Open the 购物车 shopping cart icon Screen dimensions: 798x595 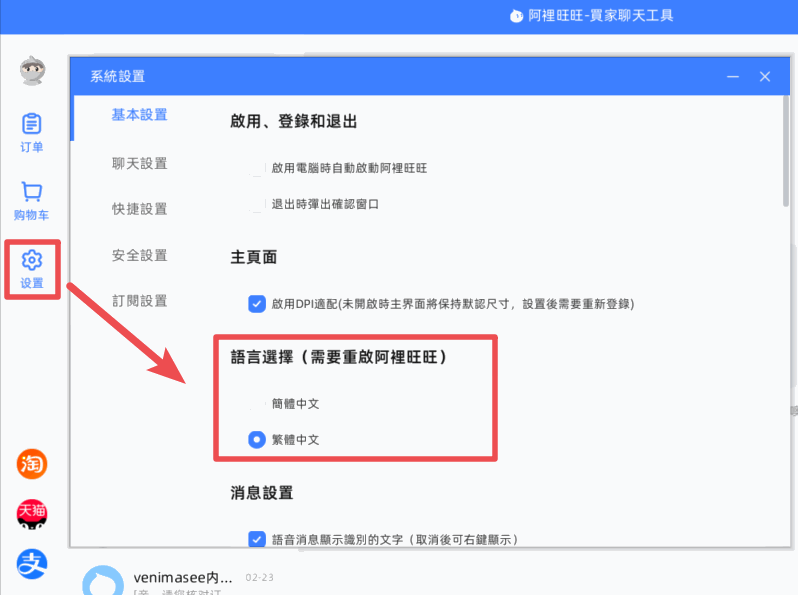32,201
